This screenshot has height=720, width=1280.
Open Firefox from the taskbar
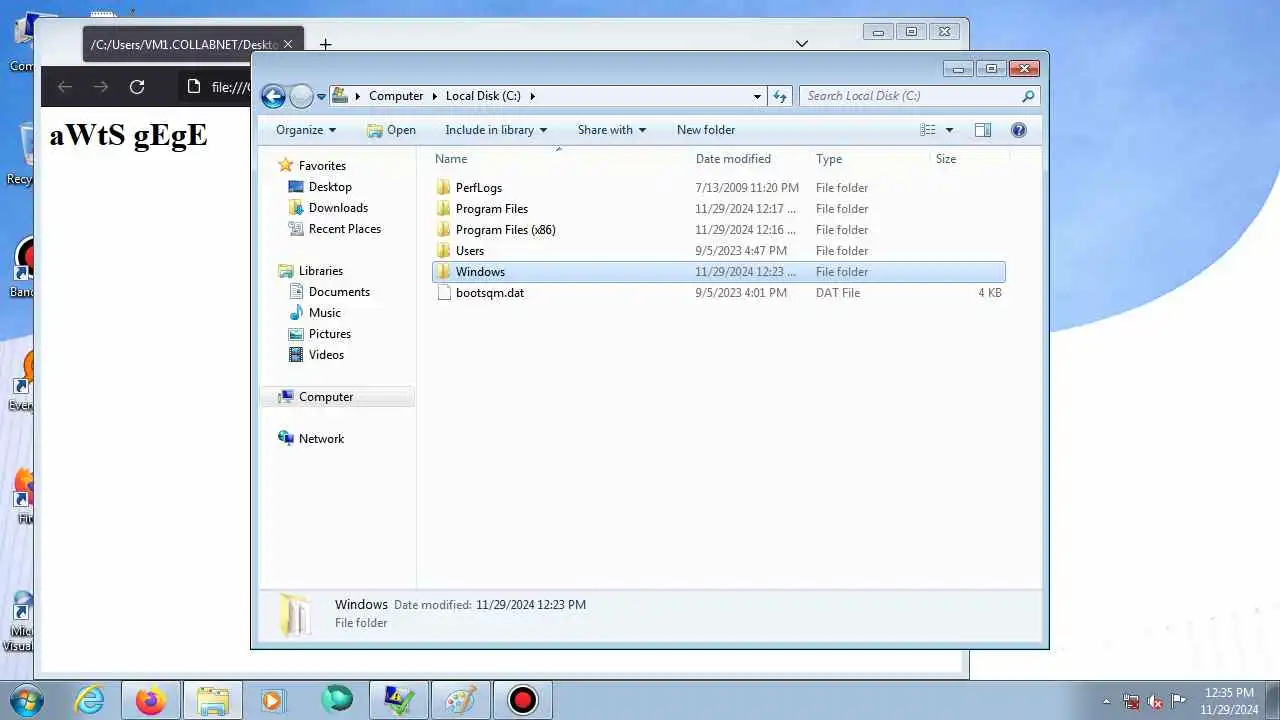[x=151, y=700]
